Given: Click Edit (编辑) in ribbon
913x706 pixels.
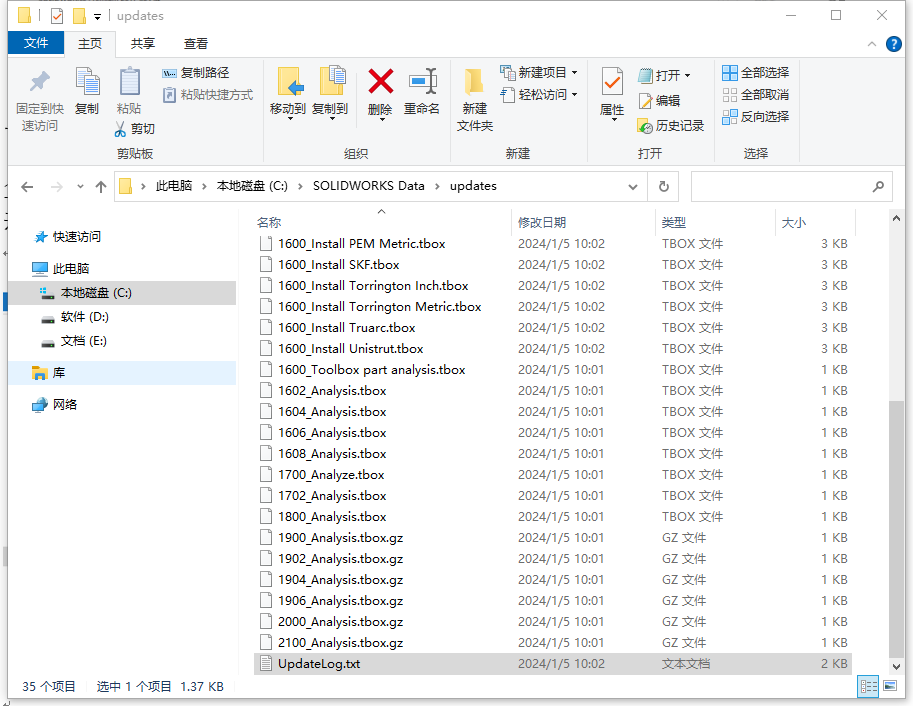Looking at the screenshot, I should click(659, 101).
